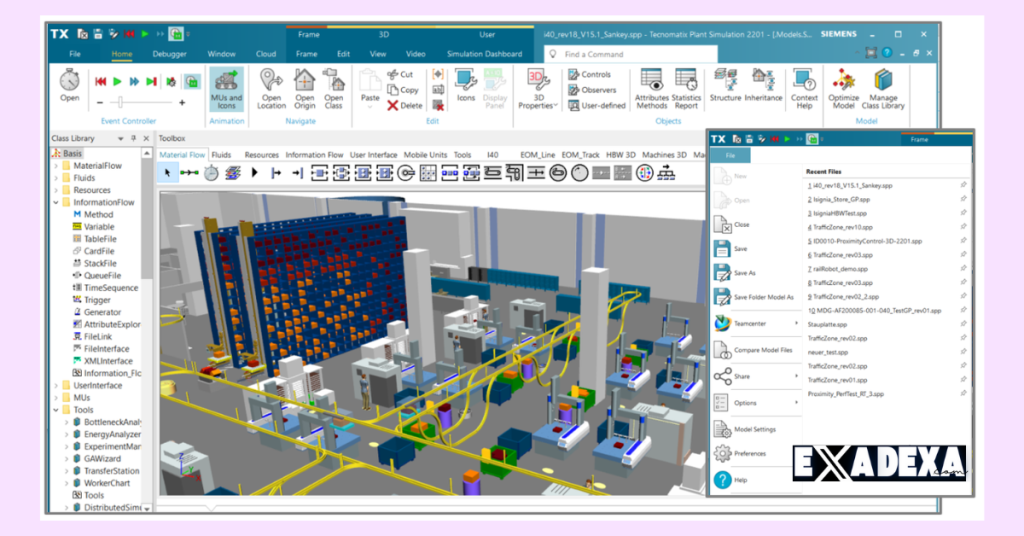1024x536 pixels.
Task: Click the Open Location icon
Action: tap(271, 88)
